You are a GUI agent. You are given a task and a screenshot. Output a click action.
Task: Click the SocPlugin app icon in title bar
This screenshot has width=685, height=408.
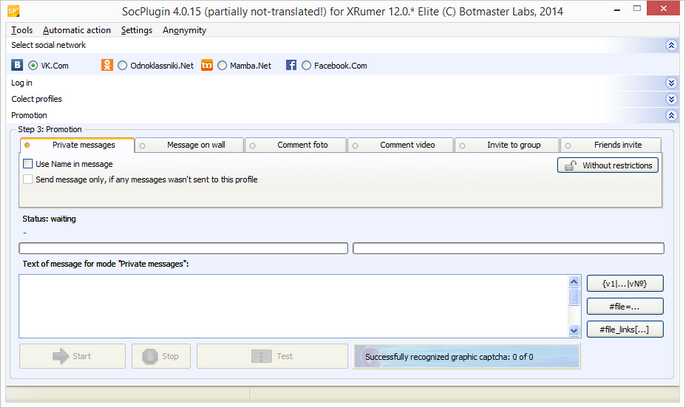point(13,11)
